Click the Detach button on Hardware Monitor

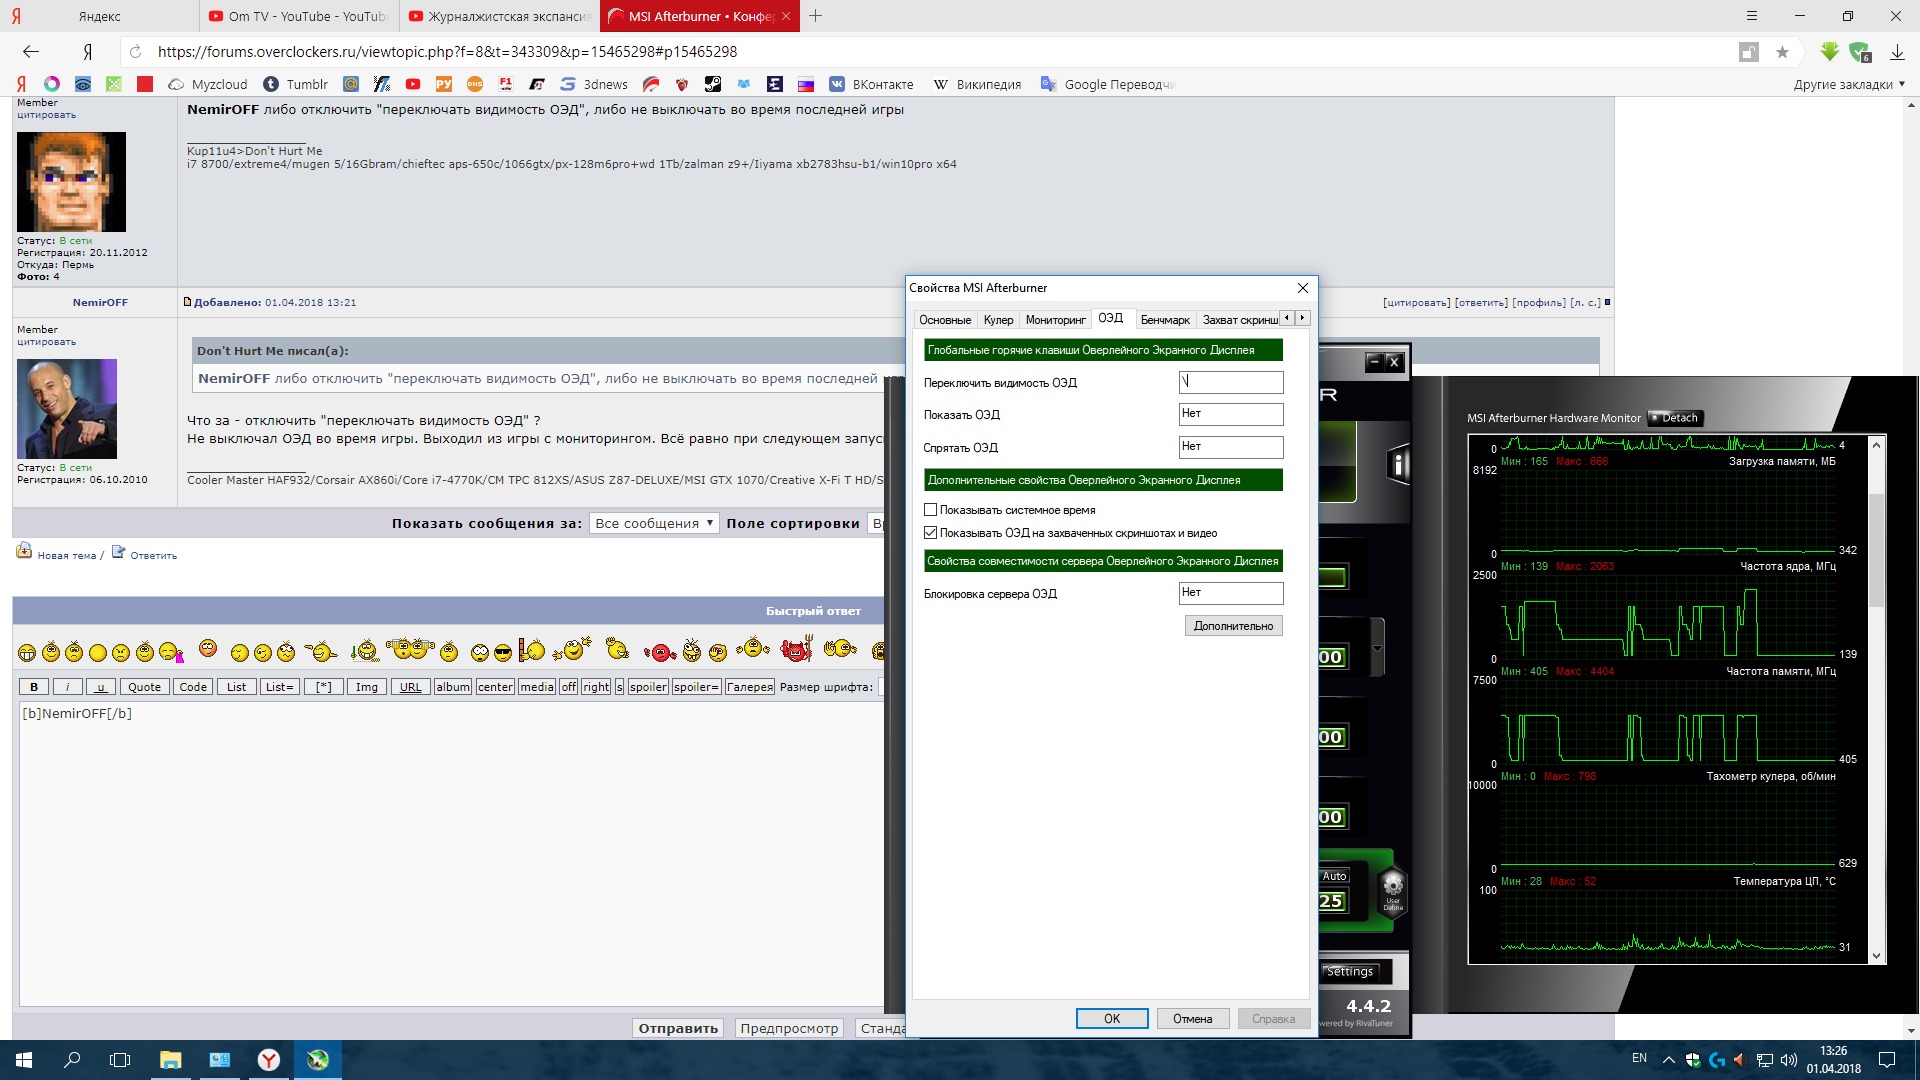[x=1675, y=418]
